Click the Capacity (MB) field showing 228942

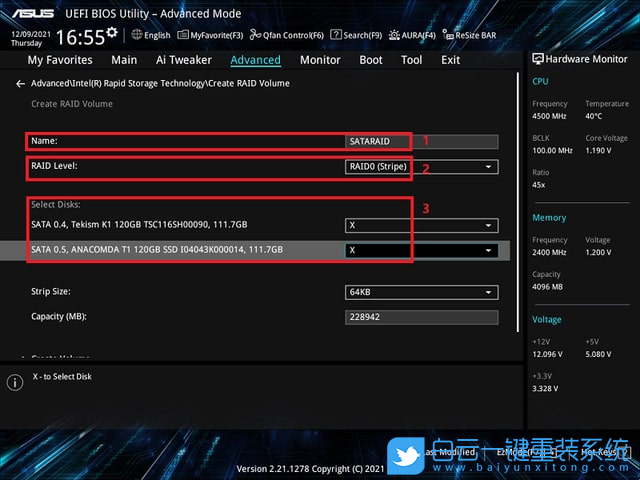(422, 317)
